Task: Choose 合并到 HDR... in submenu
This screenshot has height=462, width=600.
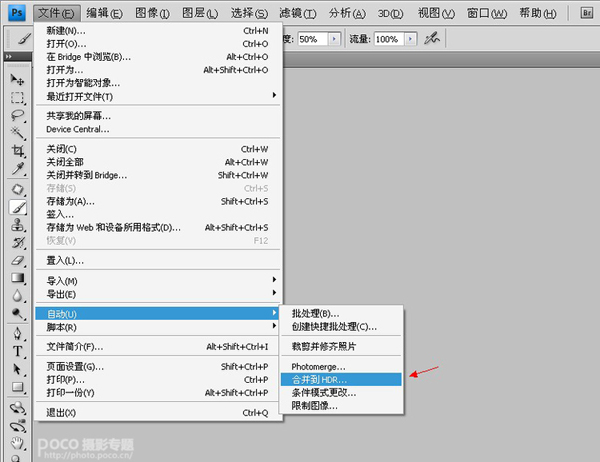Action: click(x=341, y=380)
